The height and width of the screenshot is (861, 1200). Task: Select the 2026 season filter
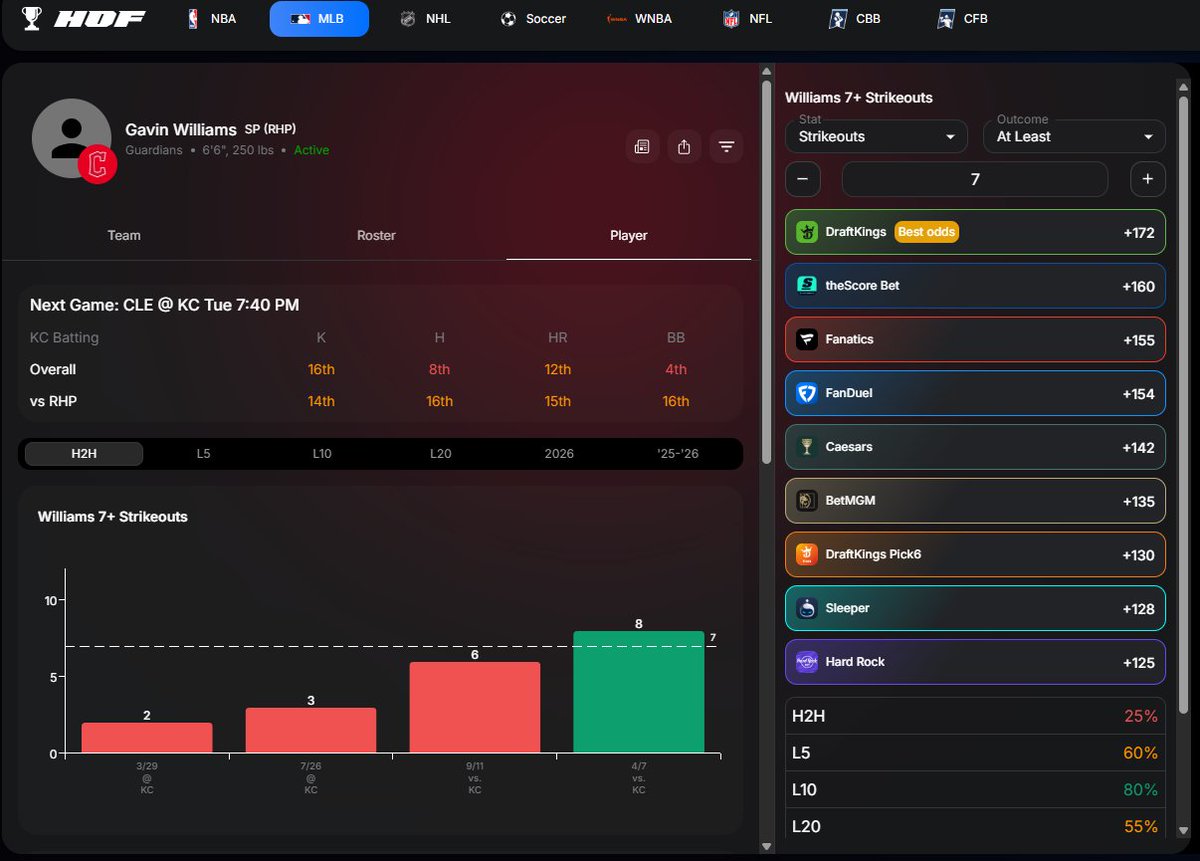pos(559,454)
